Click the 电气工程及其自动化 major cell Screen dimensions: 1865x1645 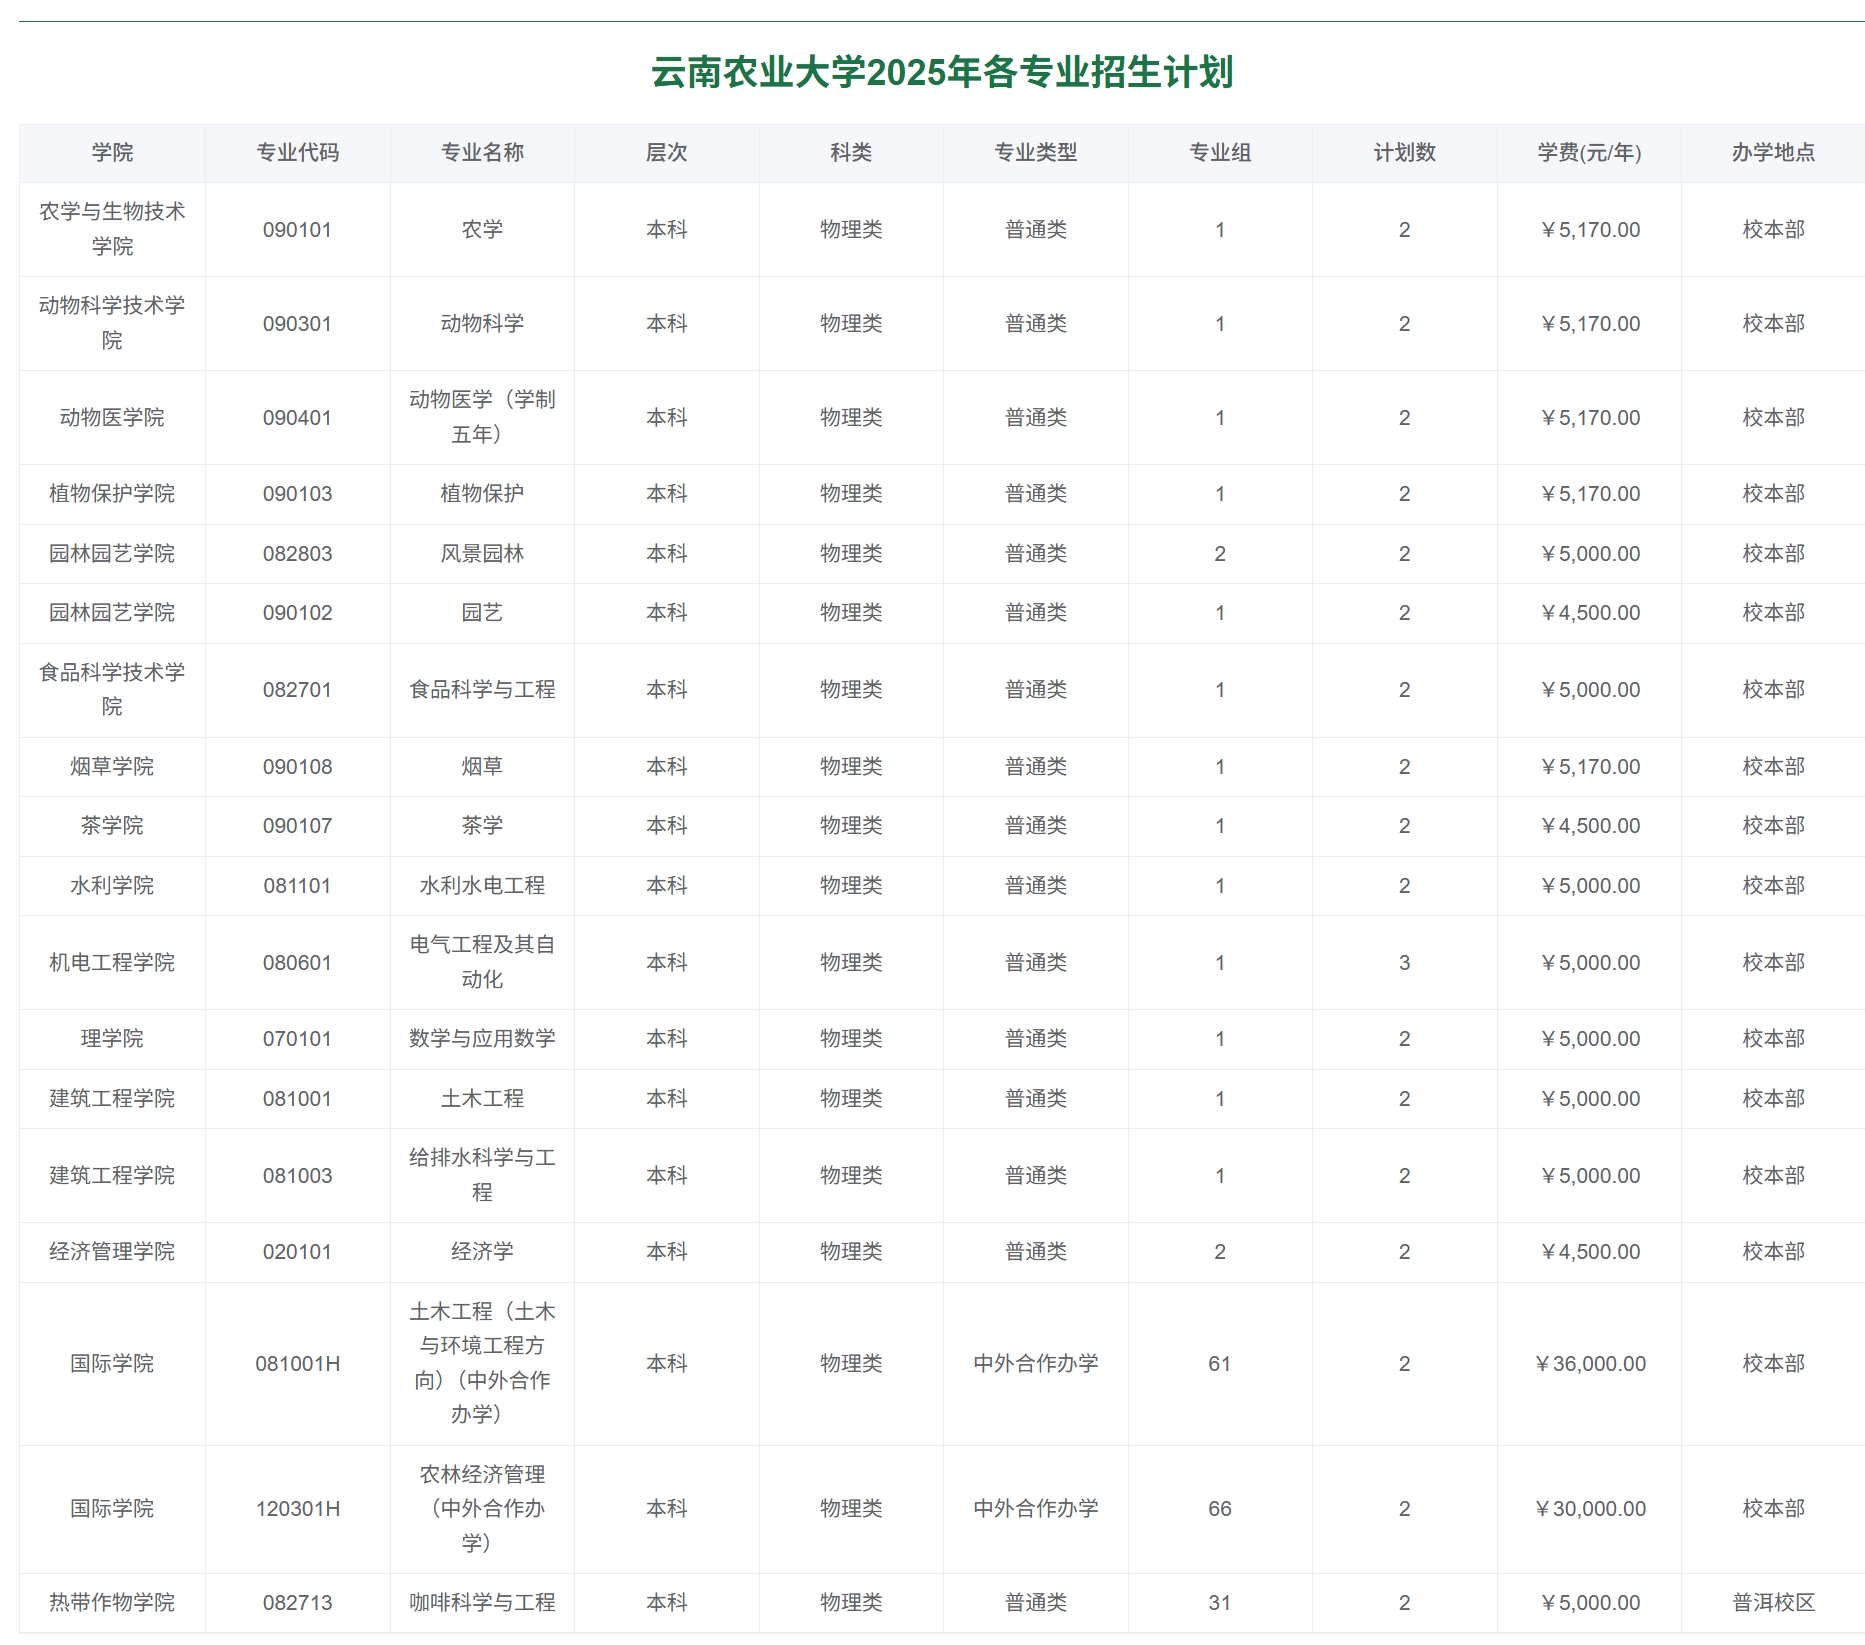(x=482, y=963)
